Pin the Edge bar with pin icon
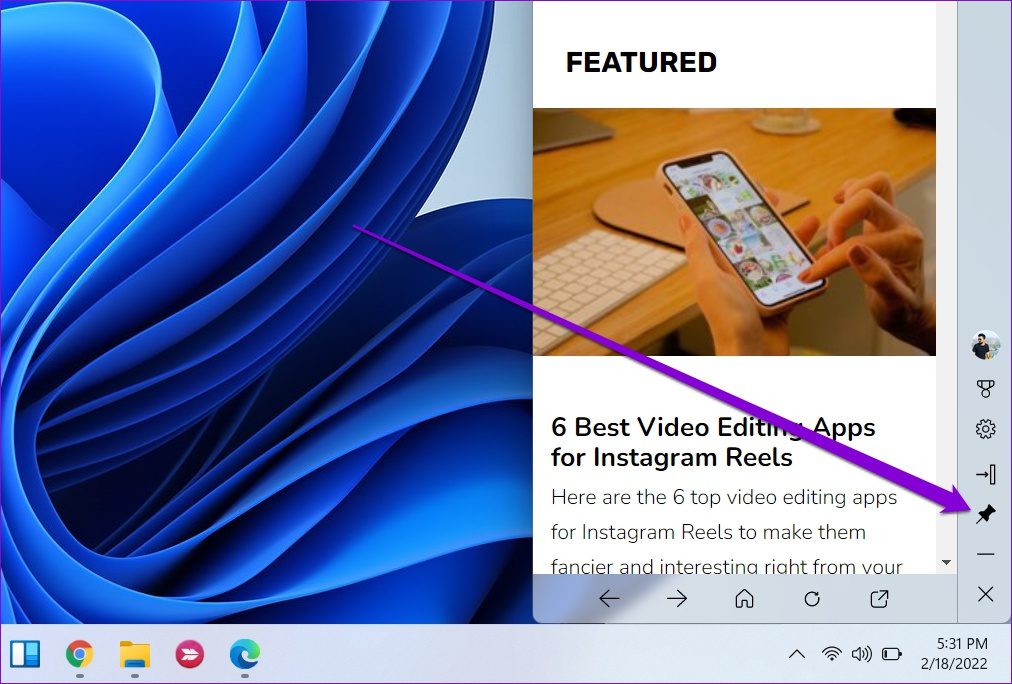Image resolution: width=1012 pixels, height=684 pixels. [x=985, y=514]
